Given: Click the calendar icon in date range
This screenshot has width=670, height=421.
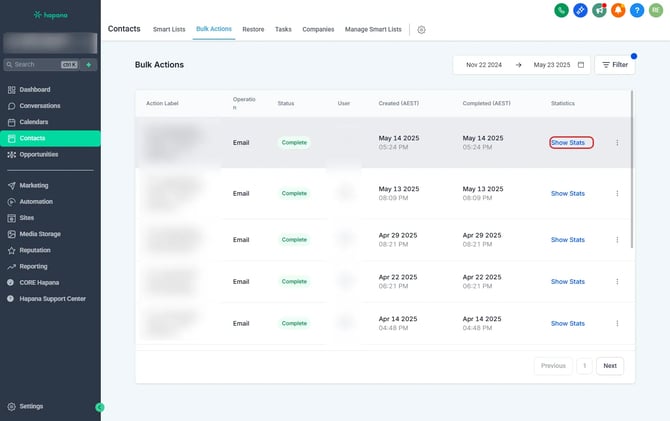Looking at the screenshot, I should 581,65.
